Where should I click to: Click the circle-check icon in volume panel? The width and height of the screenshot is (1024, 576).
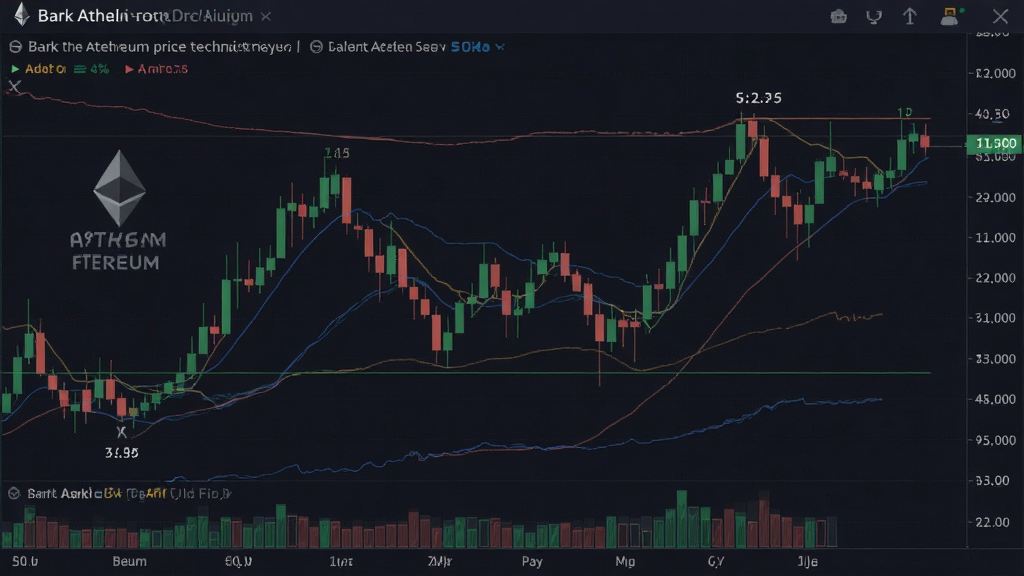(x=14, y=493)
